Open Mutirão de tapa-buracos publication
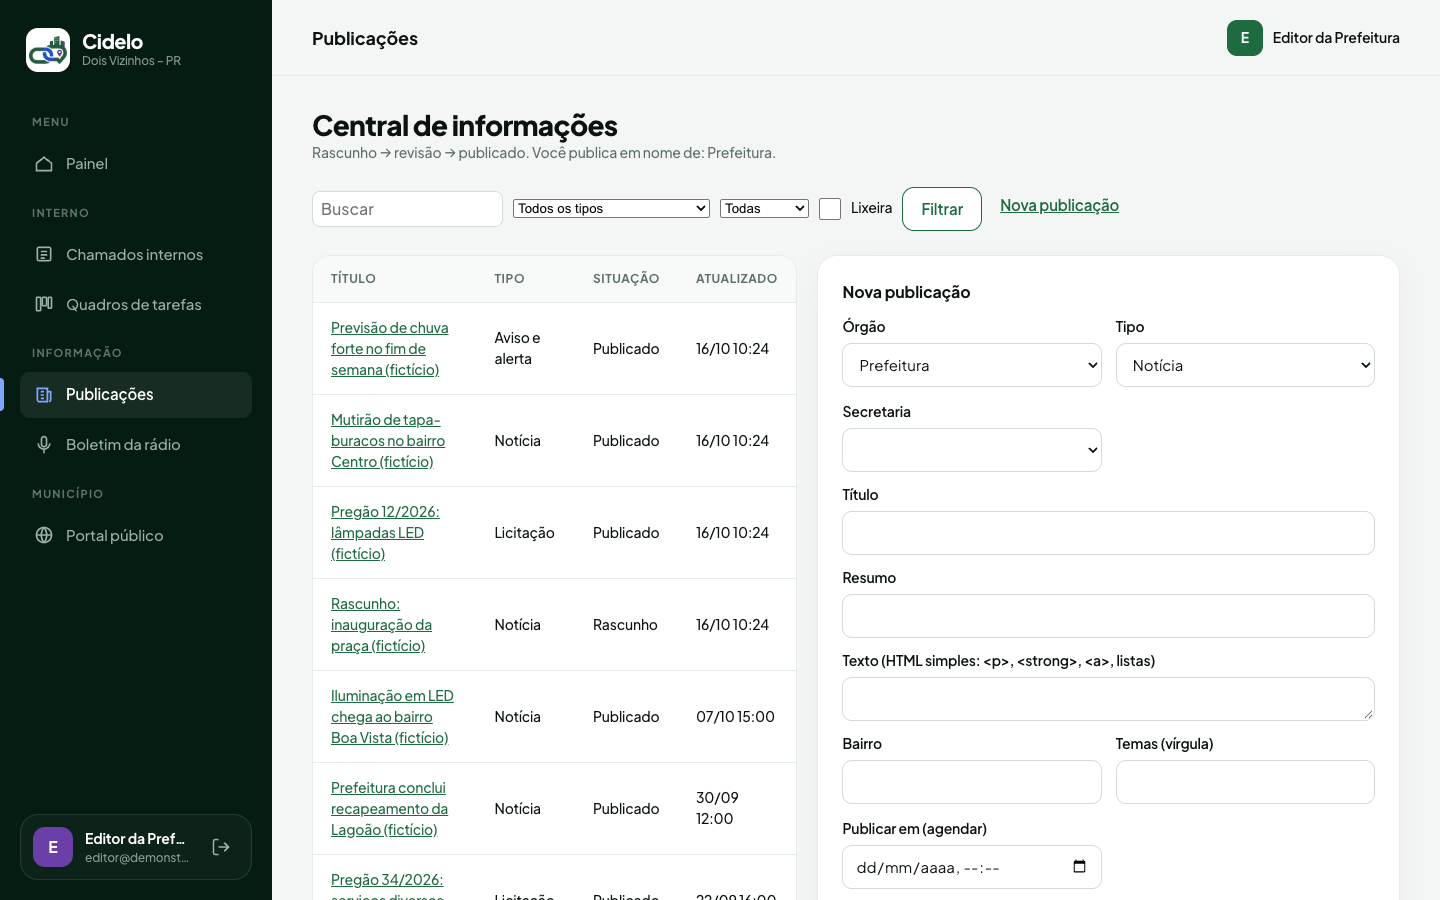The image size is (1440, 900). 388,441
